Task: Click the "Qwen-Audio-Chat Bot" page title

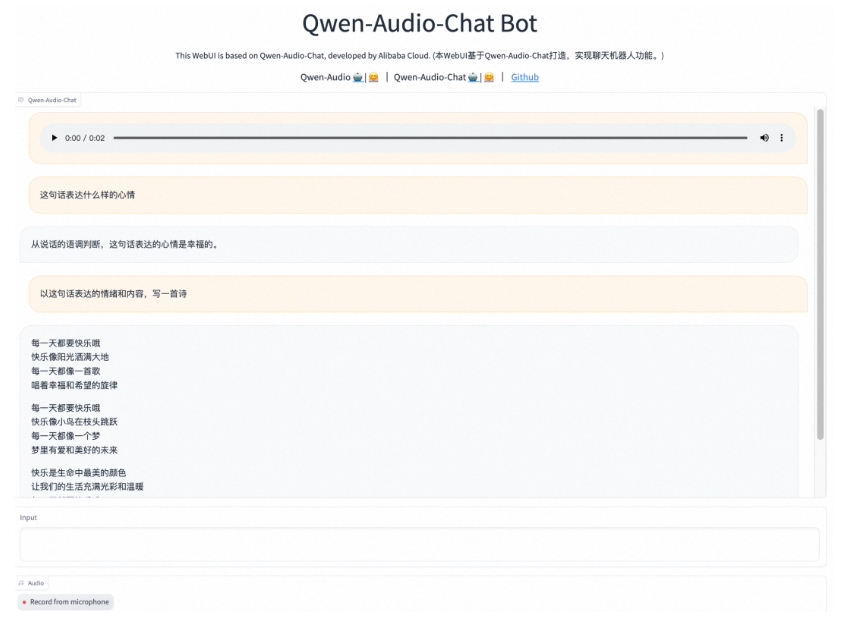Action: 420,24
